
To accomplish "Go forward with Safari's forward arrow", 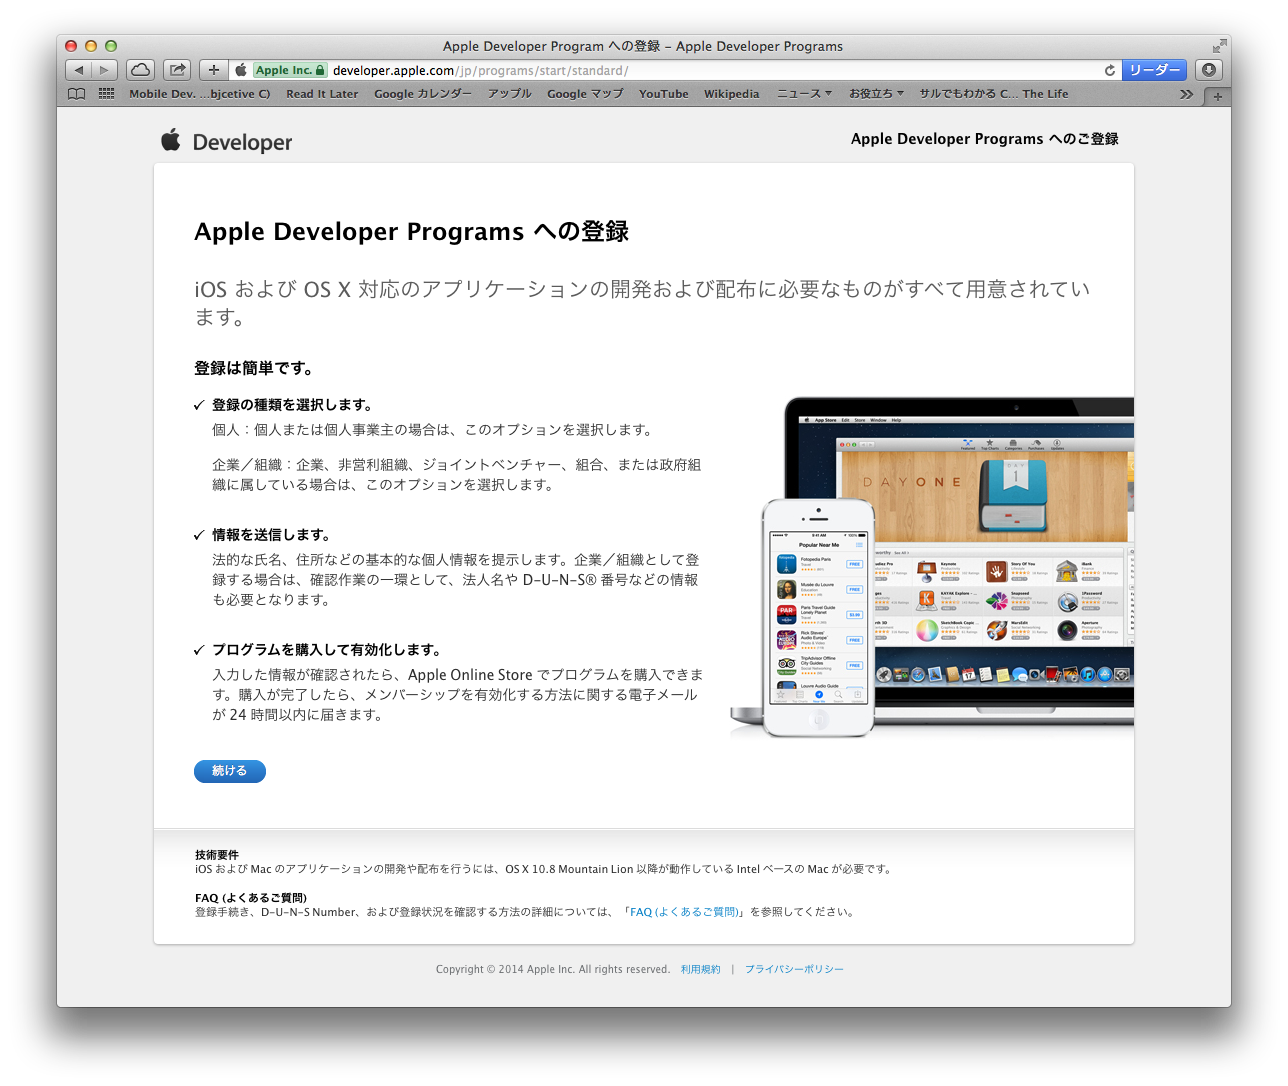I will [105, 70].
